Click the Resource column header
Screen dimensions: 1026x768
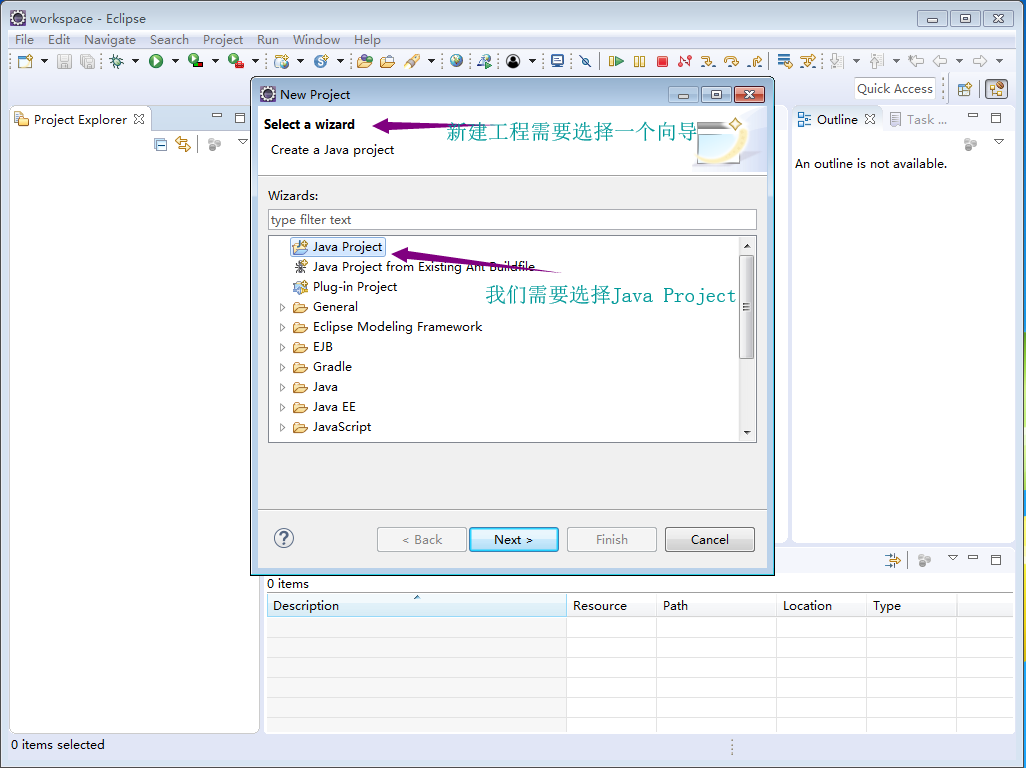tap(611, 606)
